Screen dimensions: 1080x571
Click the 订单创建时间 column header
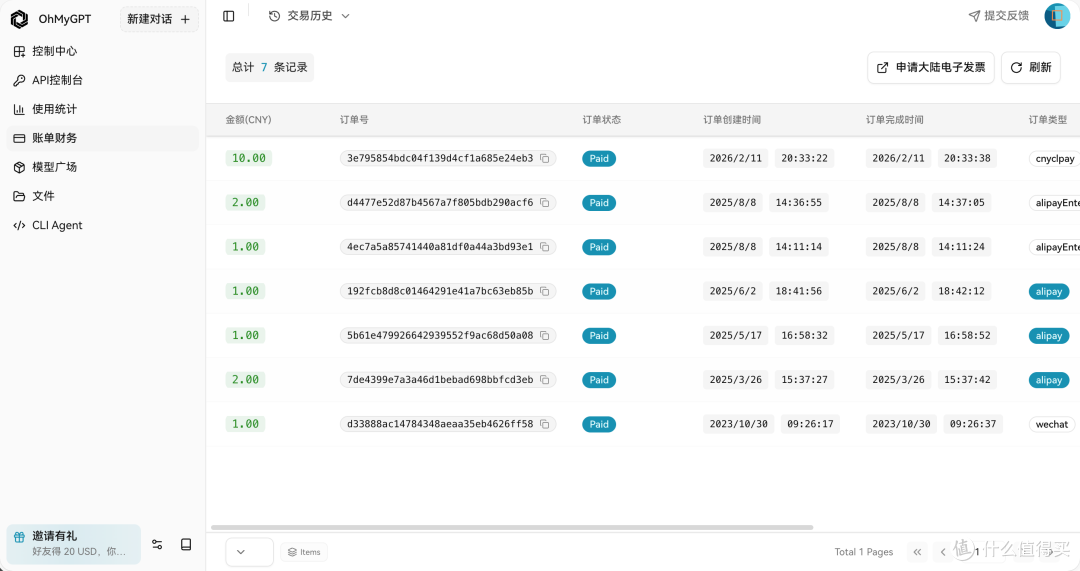coord(732,120)
